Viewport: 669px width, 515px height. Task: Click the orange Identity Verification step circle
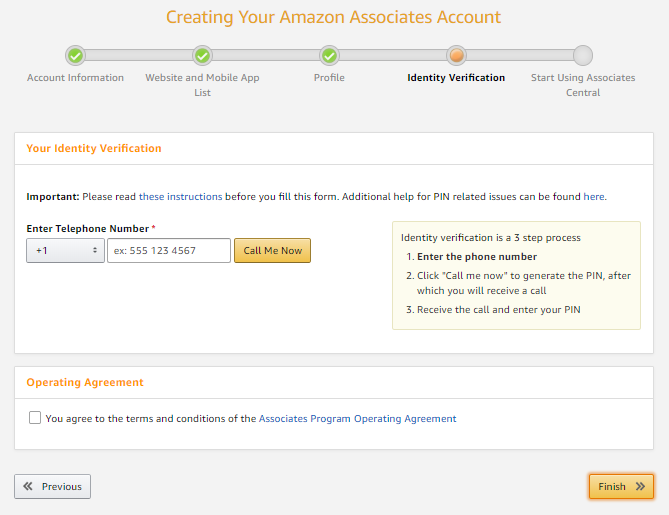click(456, 55)
